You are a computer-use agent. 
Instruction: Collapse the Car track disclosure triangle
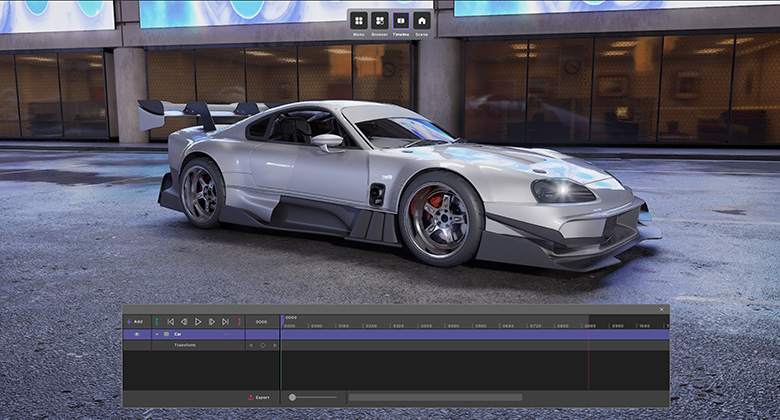(156, 334)
